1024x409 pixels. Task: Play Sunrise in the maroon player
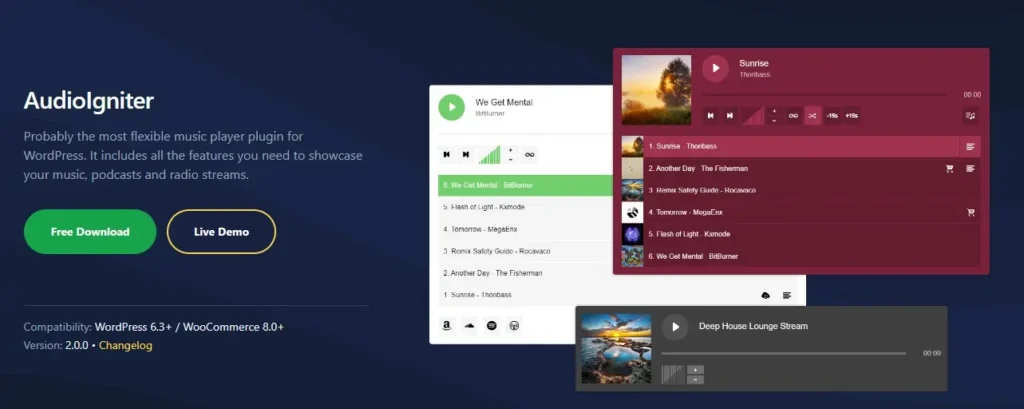[716, 68]
